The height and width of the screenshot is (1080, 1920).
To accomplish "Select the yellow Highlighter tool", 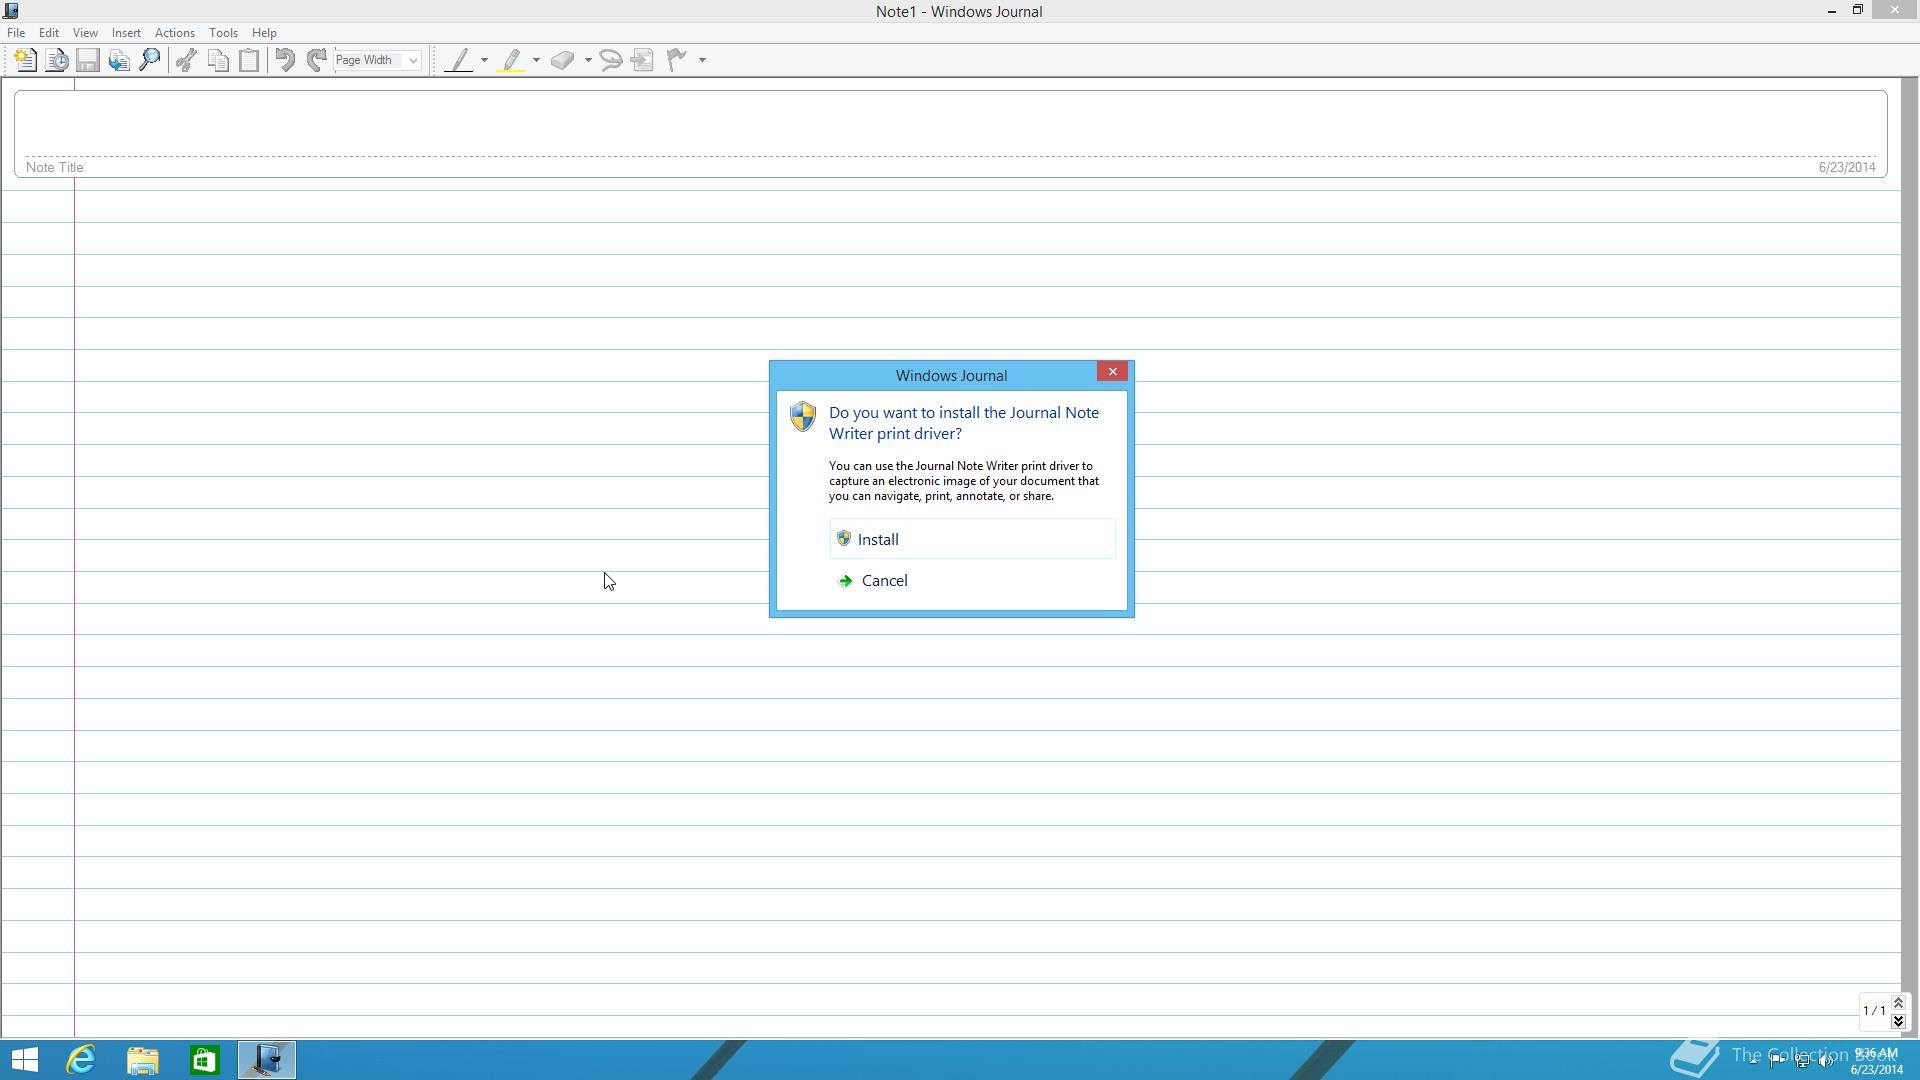I will pos(512,60).
